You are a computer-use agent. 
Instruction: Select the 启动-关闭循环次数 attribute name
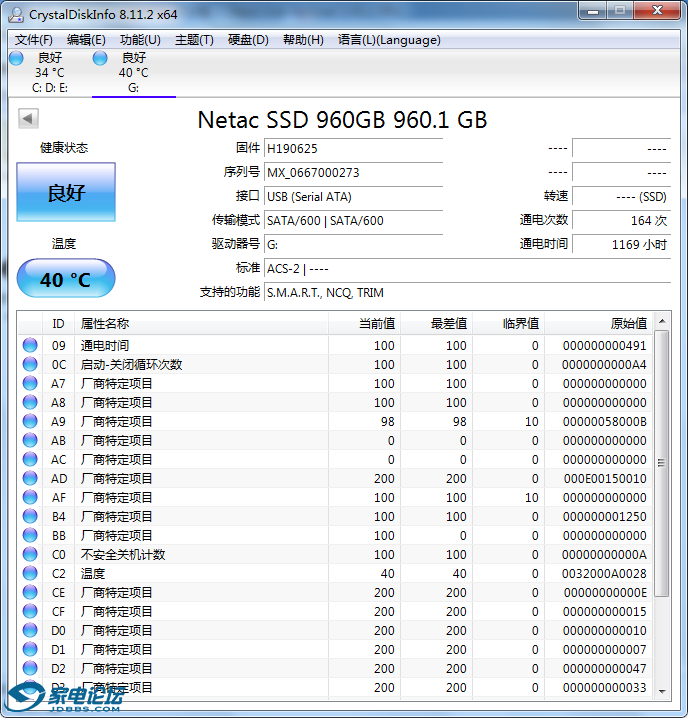[131, 364]
